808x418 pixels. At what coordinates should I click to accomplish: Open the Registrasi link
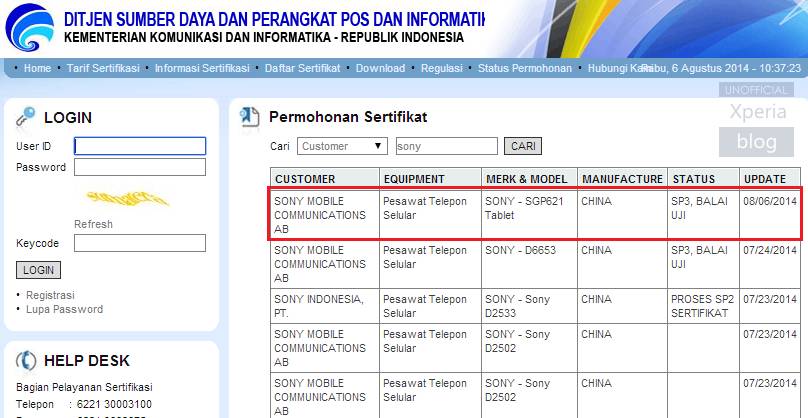click(x=50, y=295)
